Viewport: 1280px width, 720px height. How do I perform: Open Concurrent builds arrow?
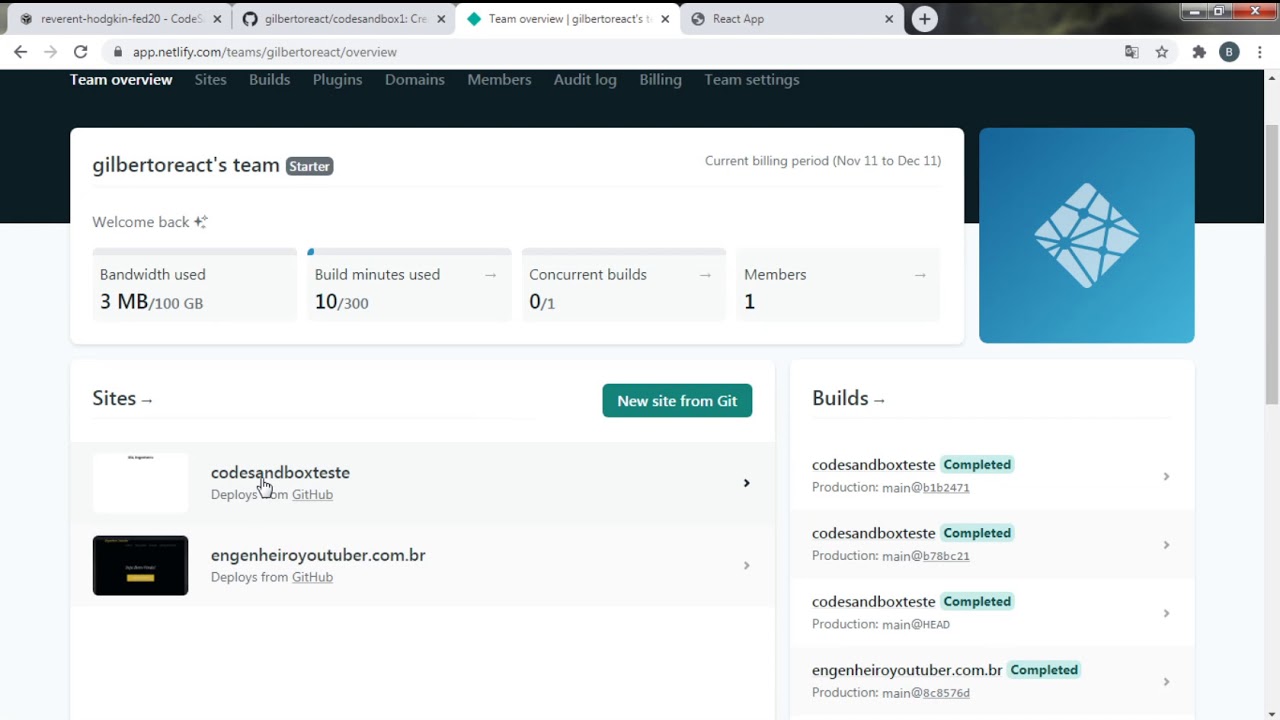coord(705,275)
